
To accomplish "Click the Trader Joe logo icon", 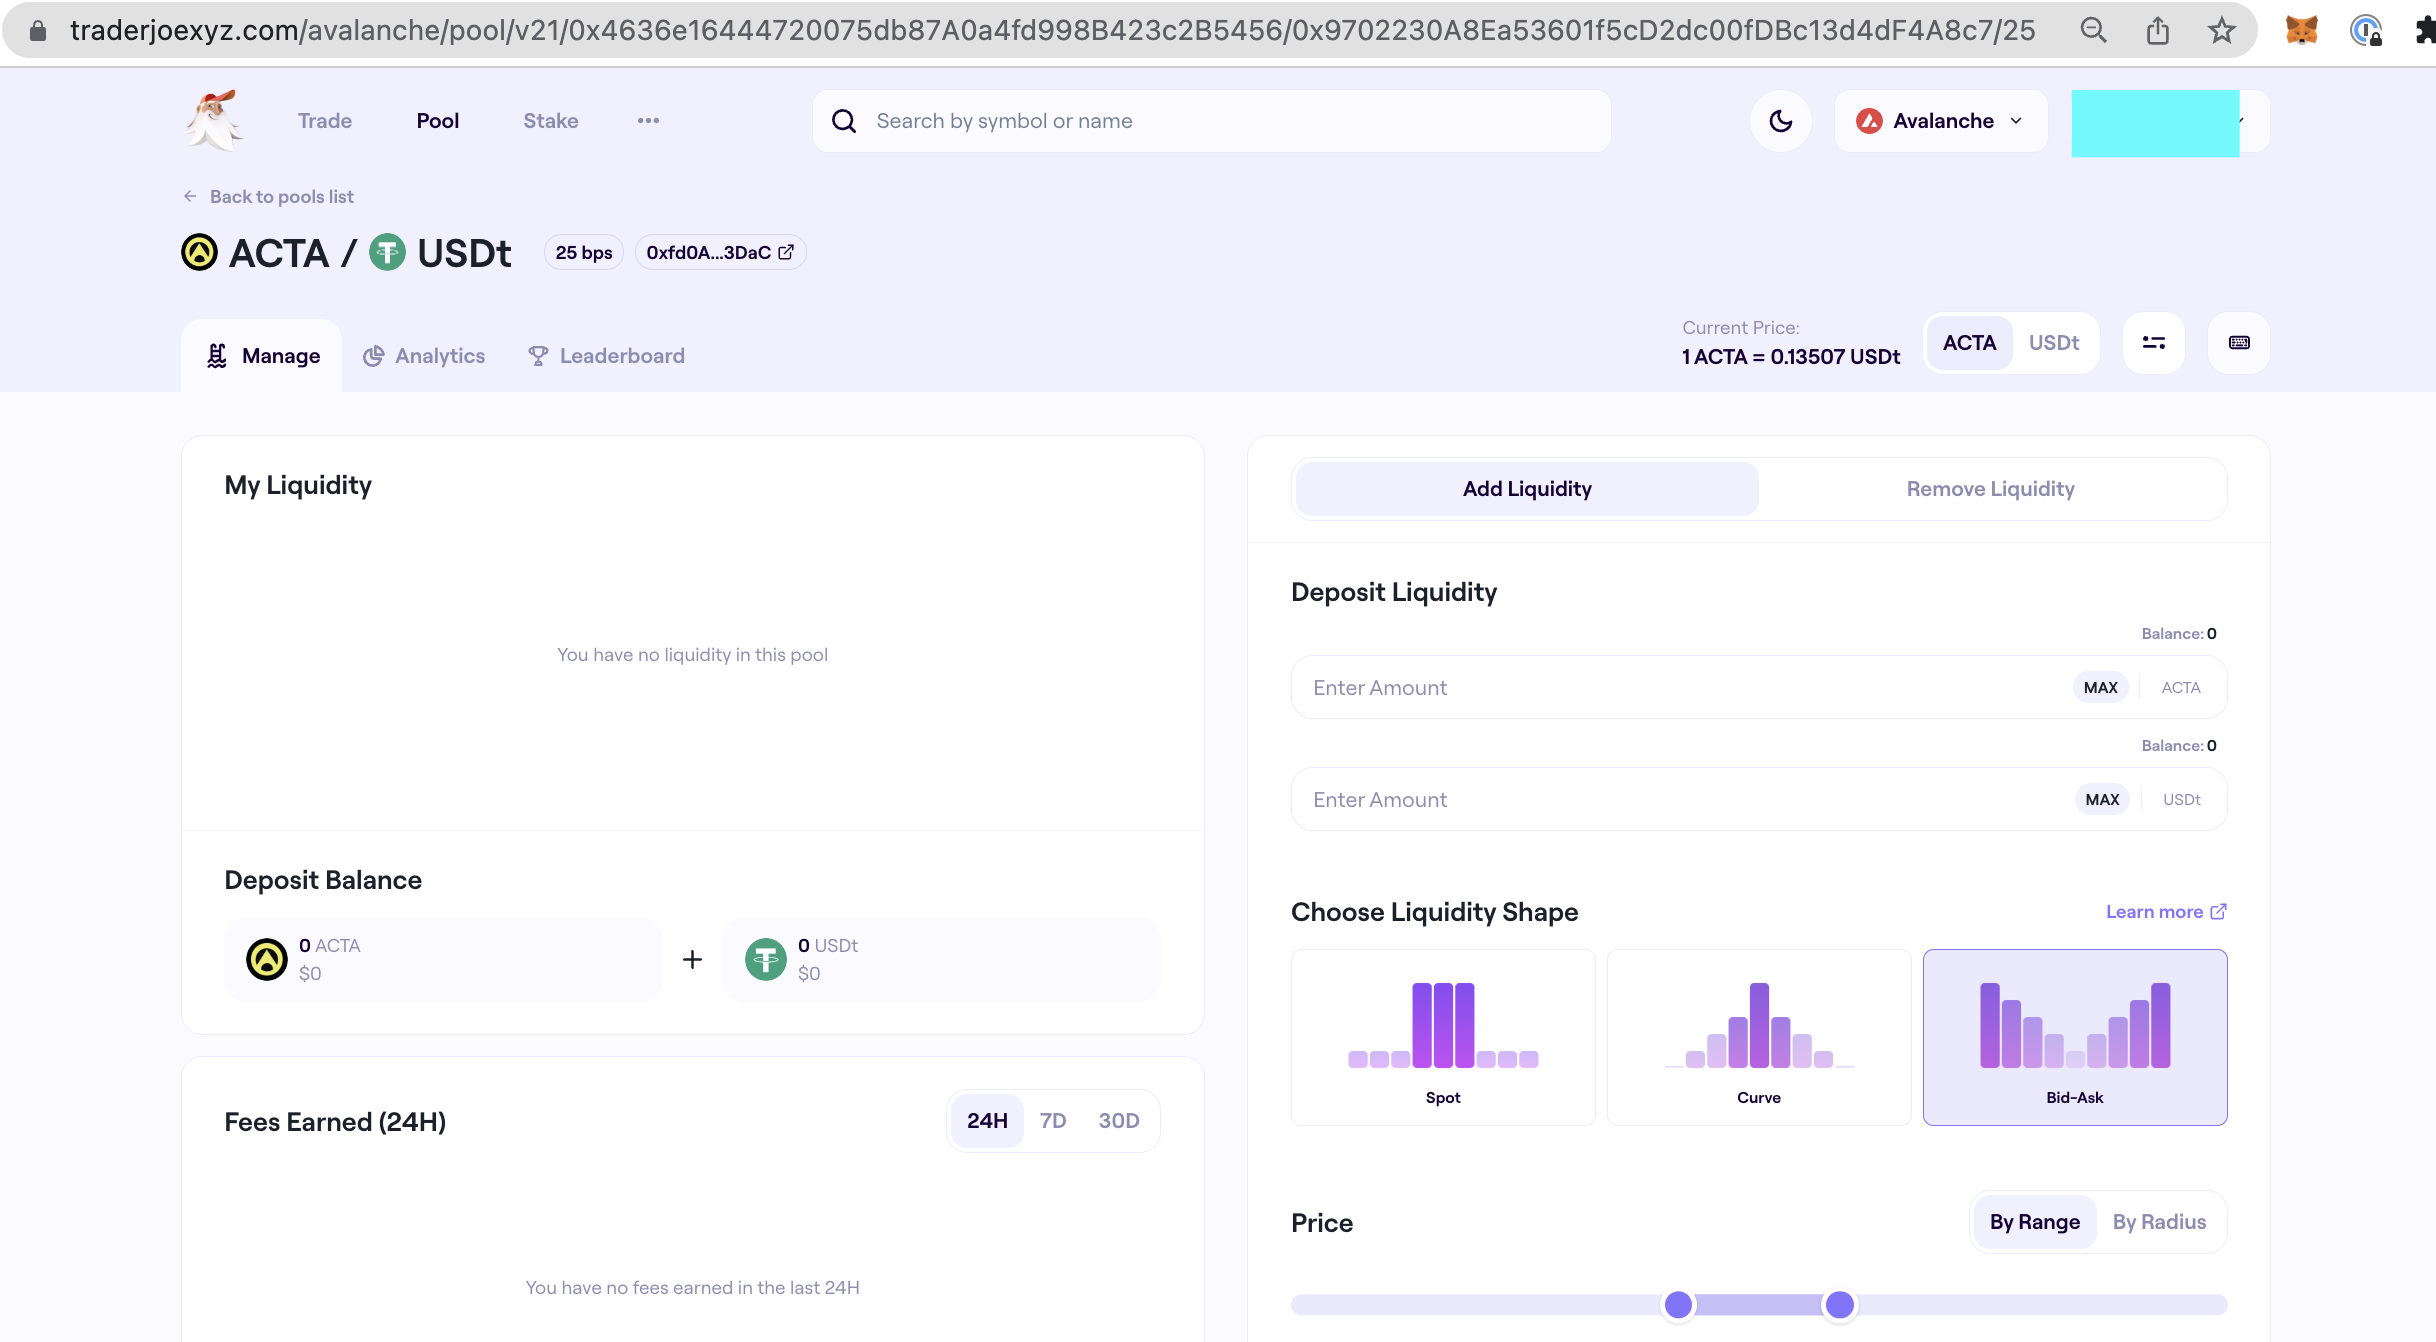I will (214, 120).
